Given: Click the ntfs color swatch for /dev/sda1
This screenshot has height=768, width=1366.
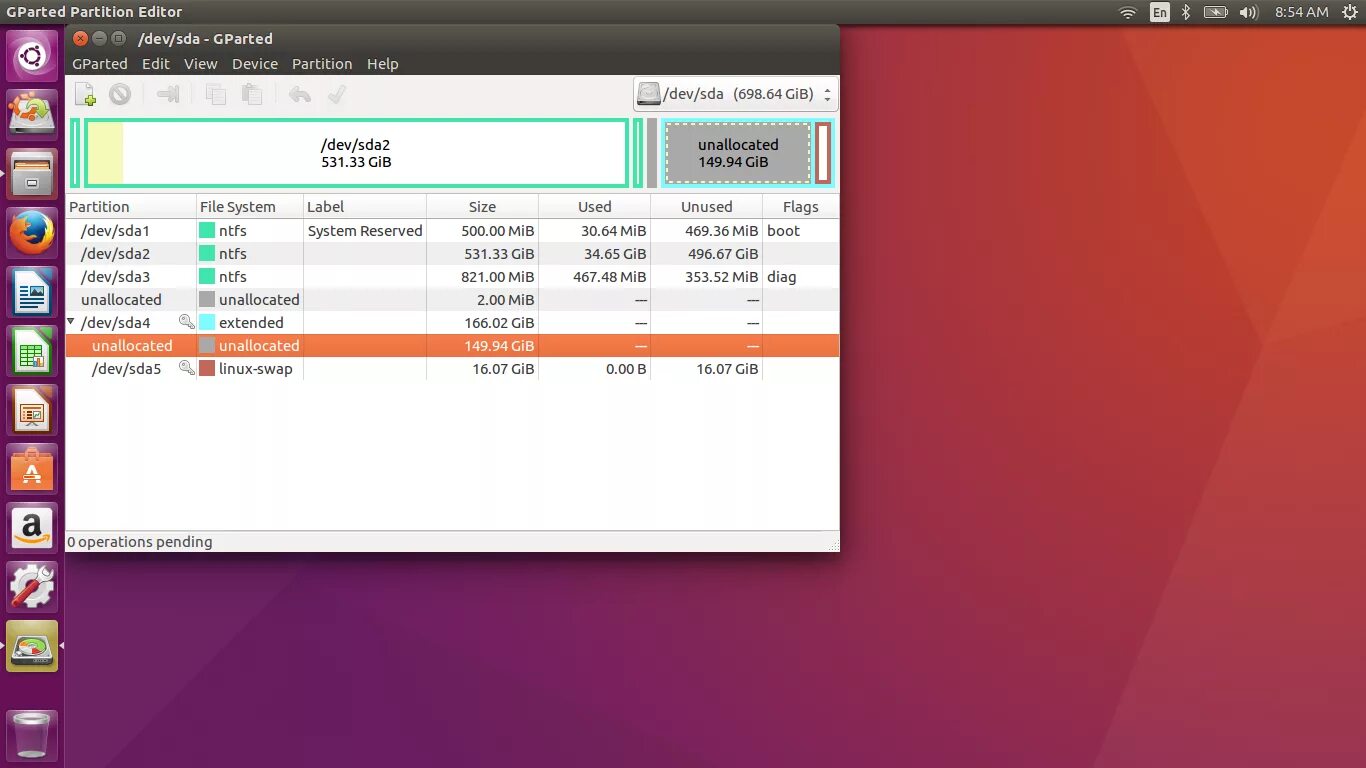Looking at the screenshot, I should 207,231.
